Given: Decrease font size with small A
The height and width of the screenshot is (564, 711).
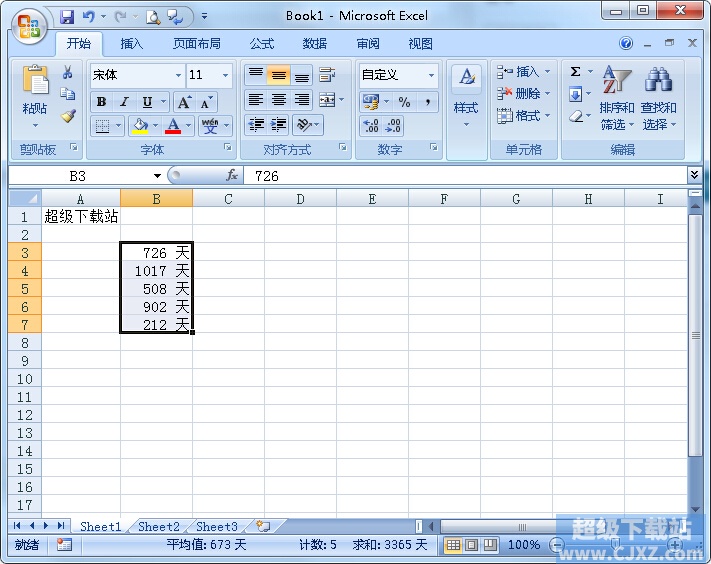Looking at the screenshot, I should (x=206, y=102).
